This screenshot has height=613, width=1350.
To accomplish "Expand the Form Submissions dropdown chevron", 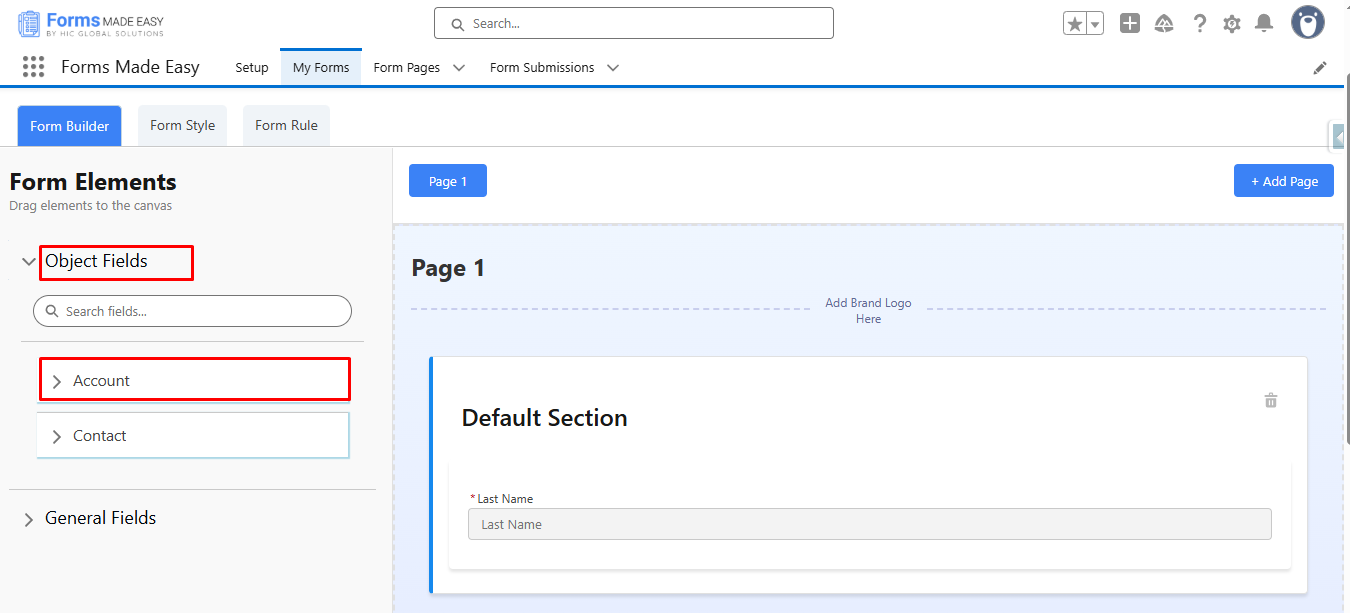I will click(613, 68).
